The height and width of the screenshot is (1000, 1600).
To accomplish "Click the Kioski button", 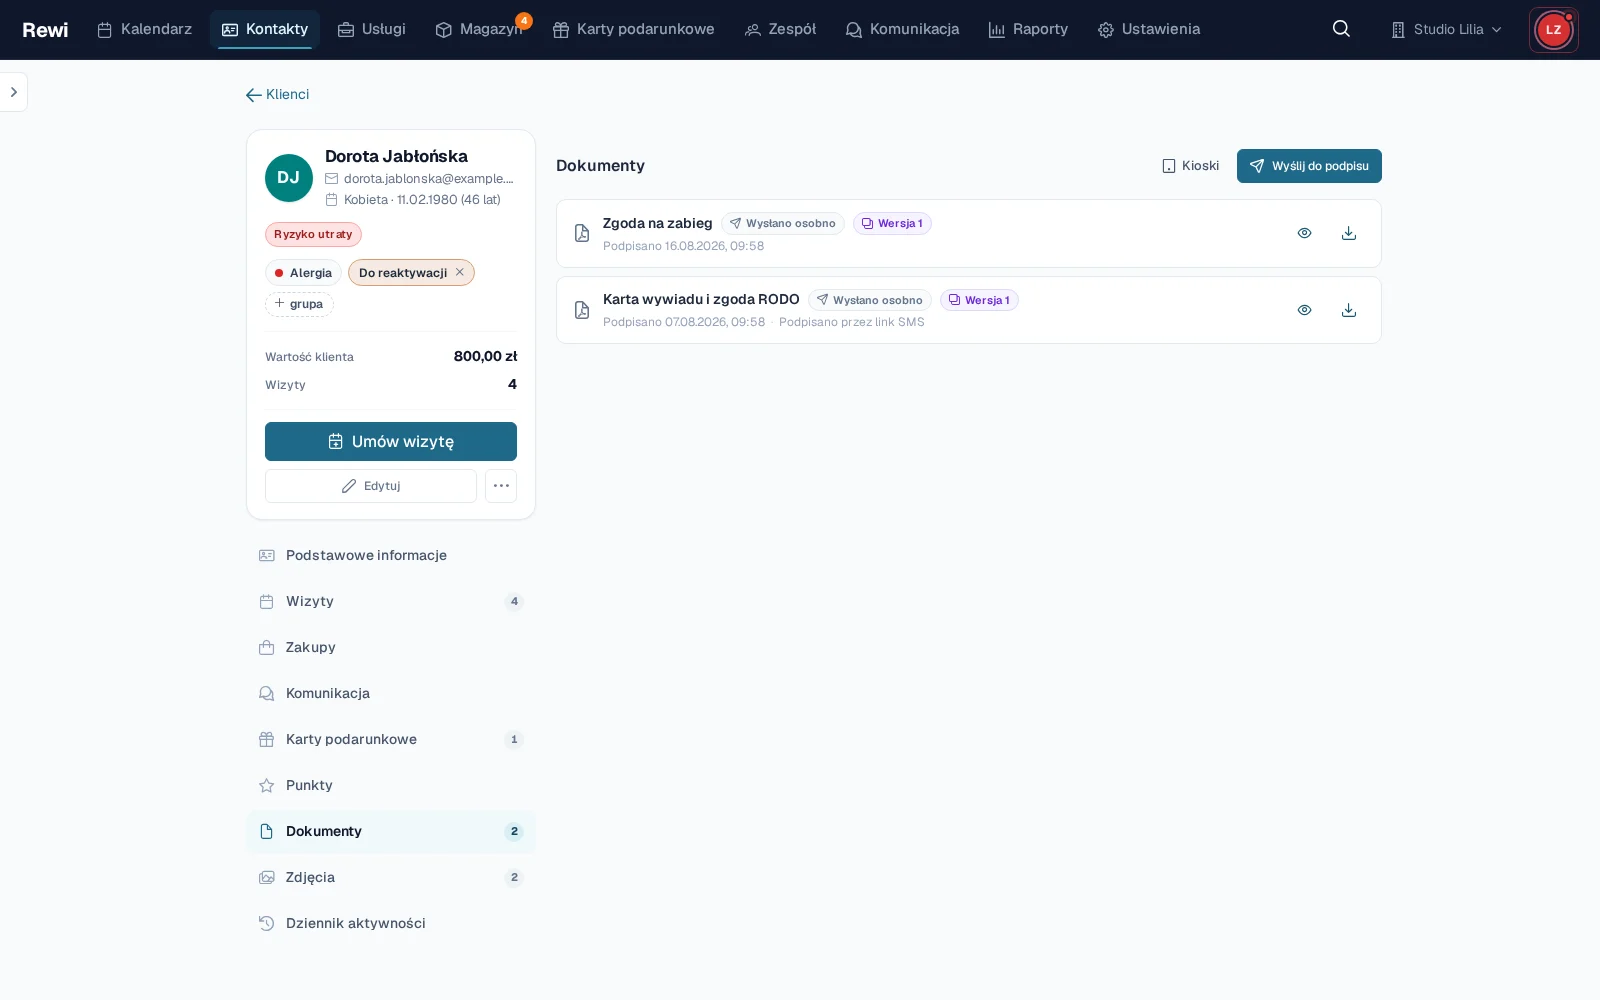I will [1190, 166].
